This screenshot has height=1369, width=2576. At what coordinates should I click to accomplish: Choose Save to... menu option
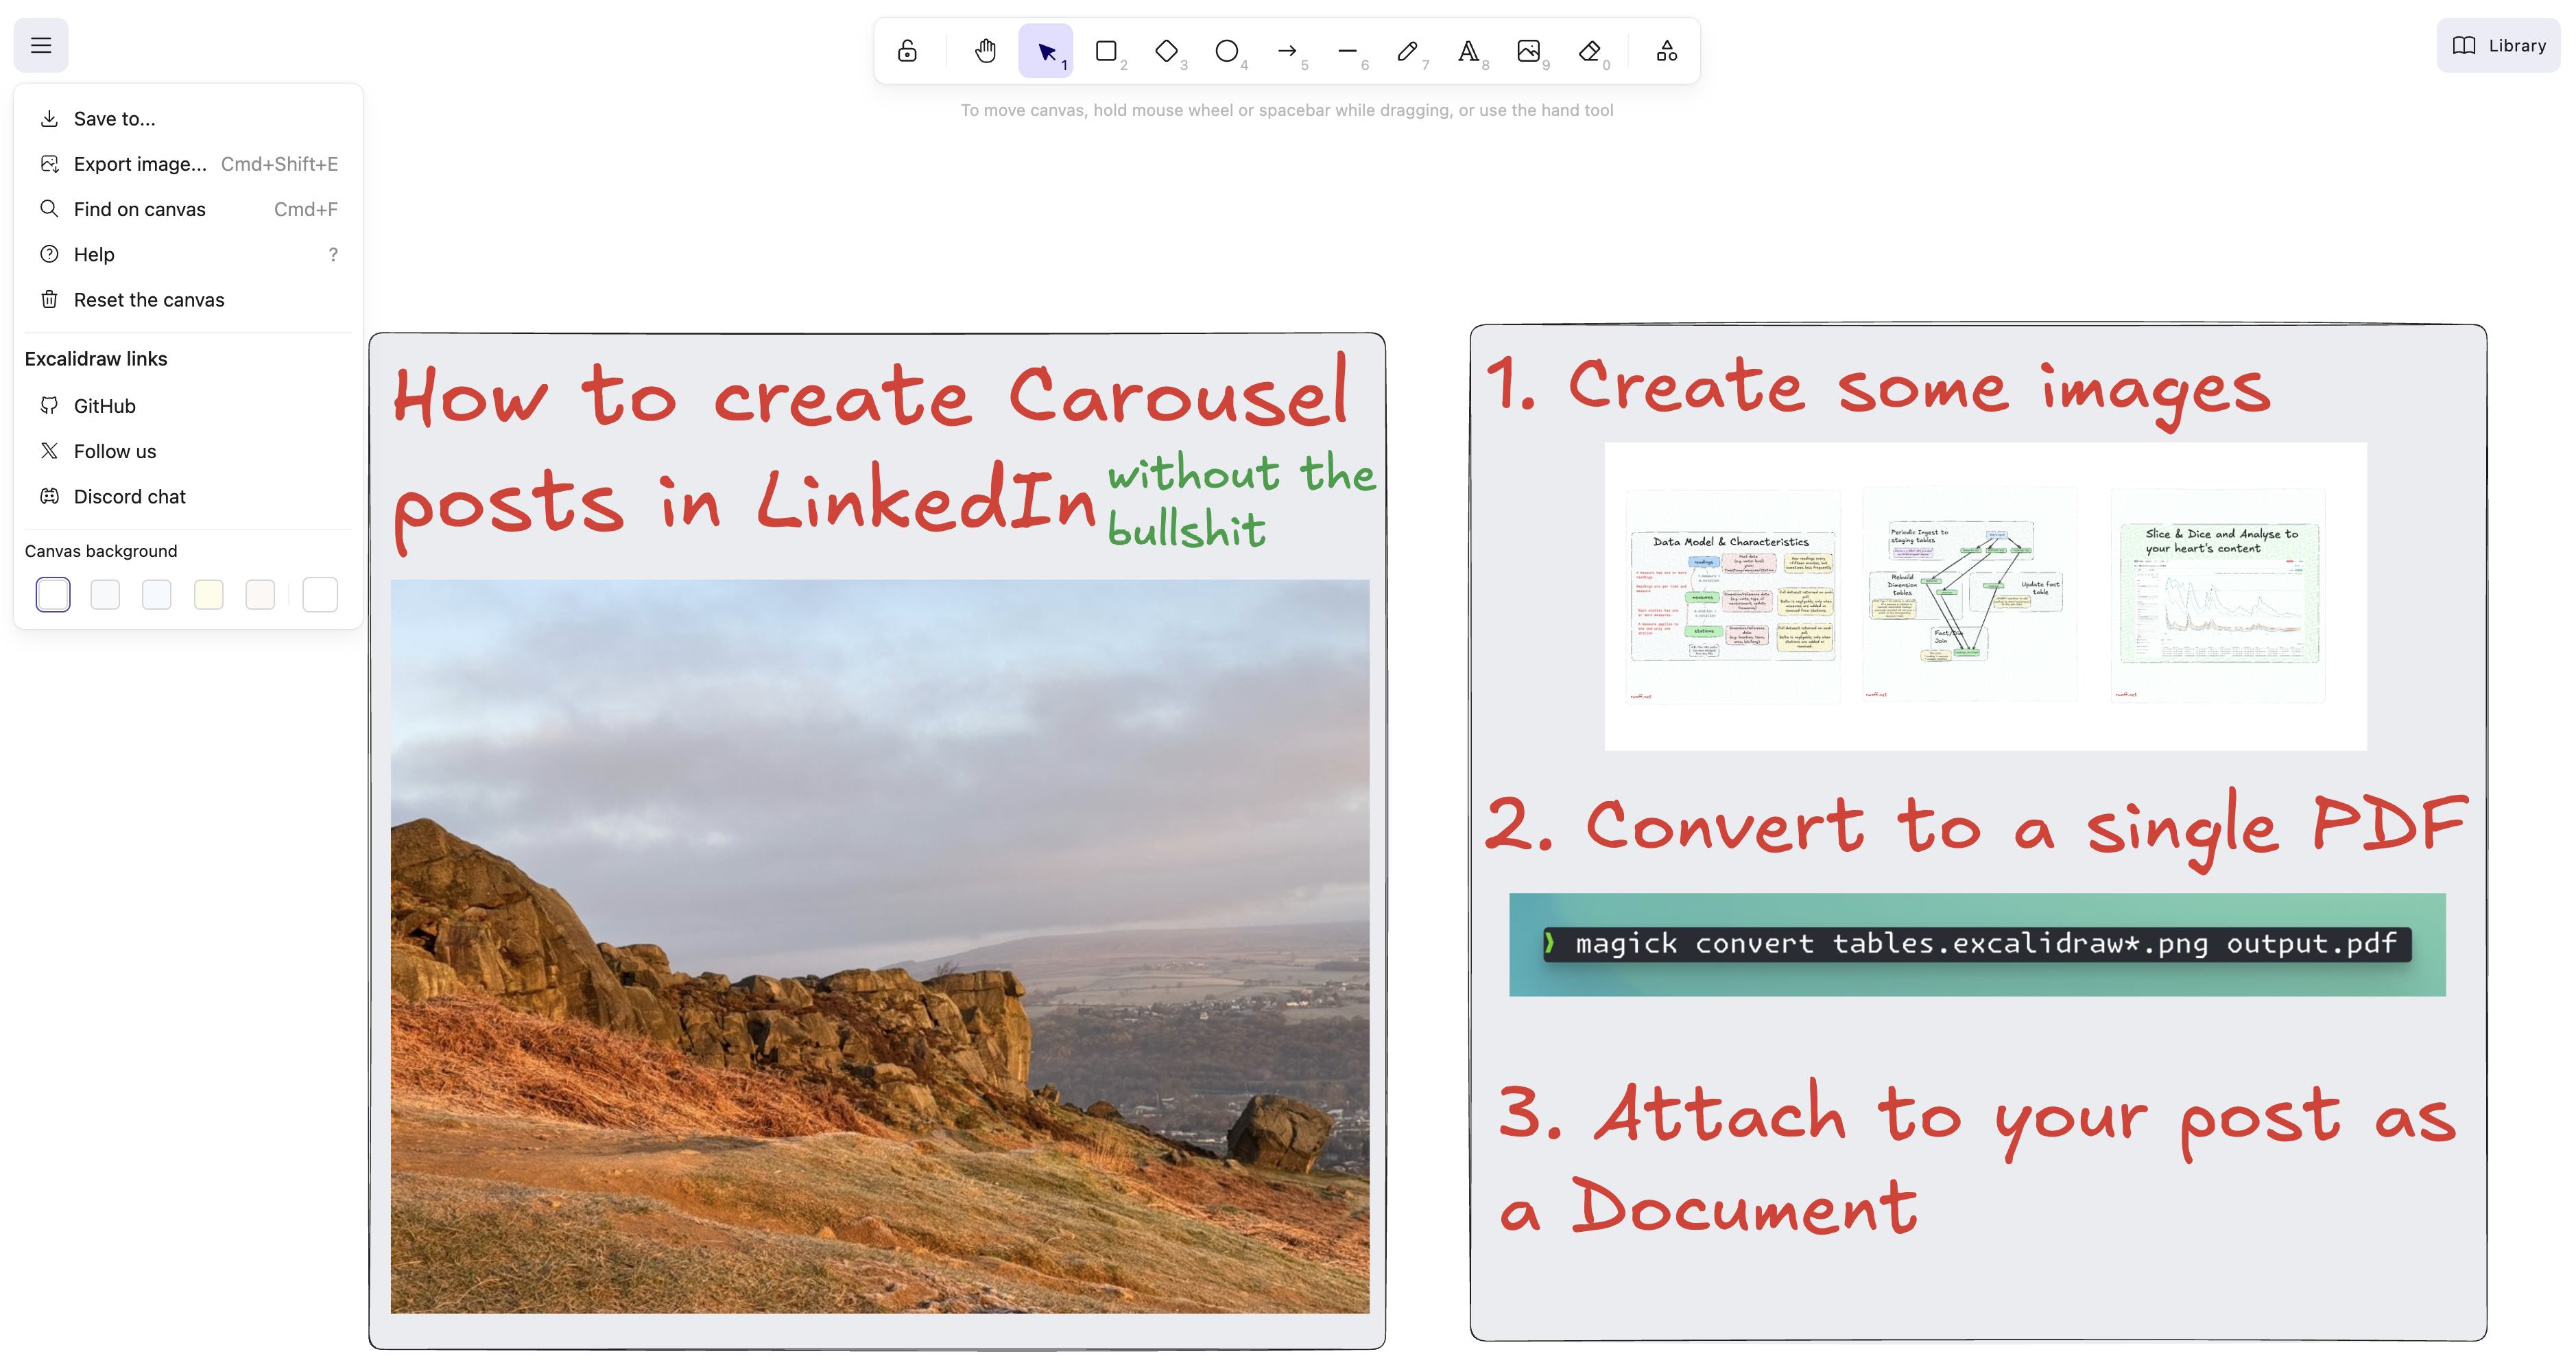pos(114,119)
